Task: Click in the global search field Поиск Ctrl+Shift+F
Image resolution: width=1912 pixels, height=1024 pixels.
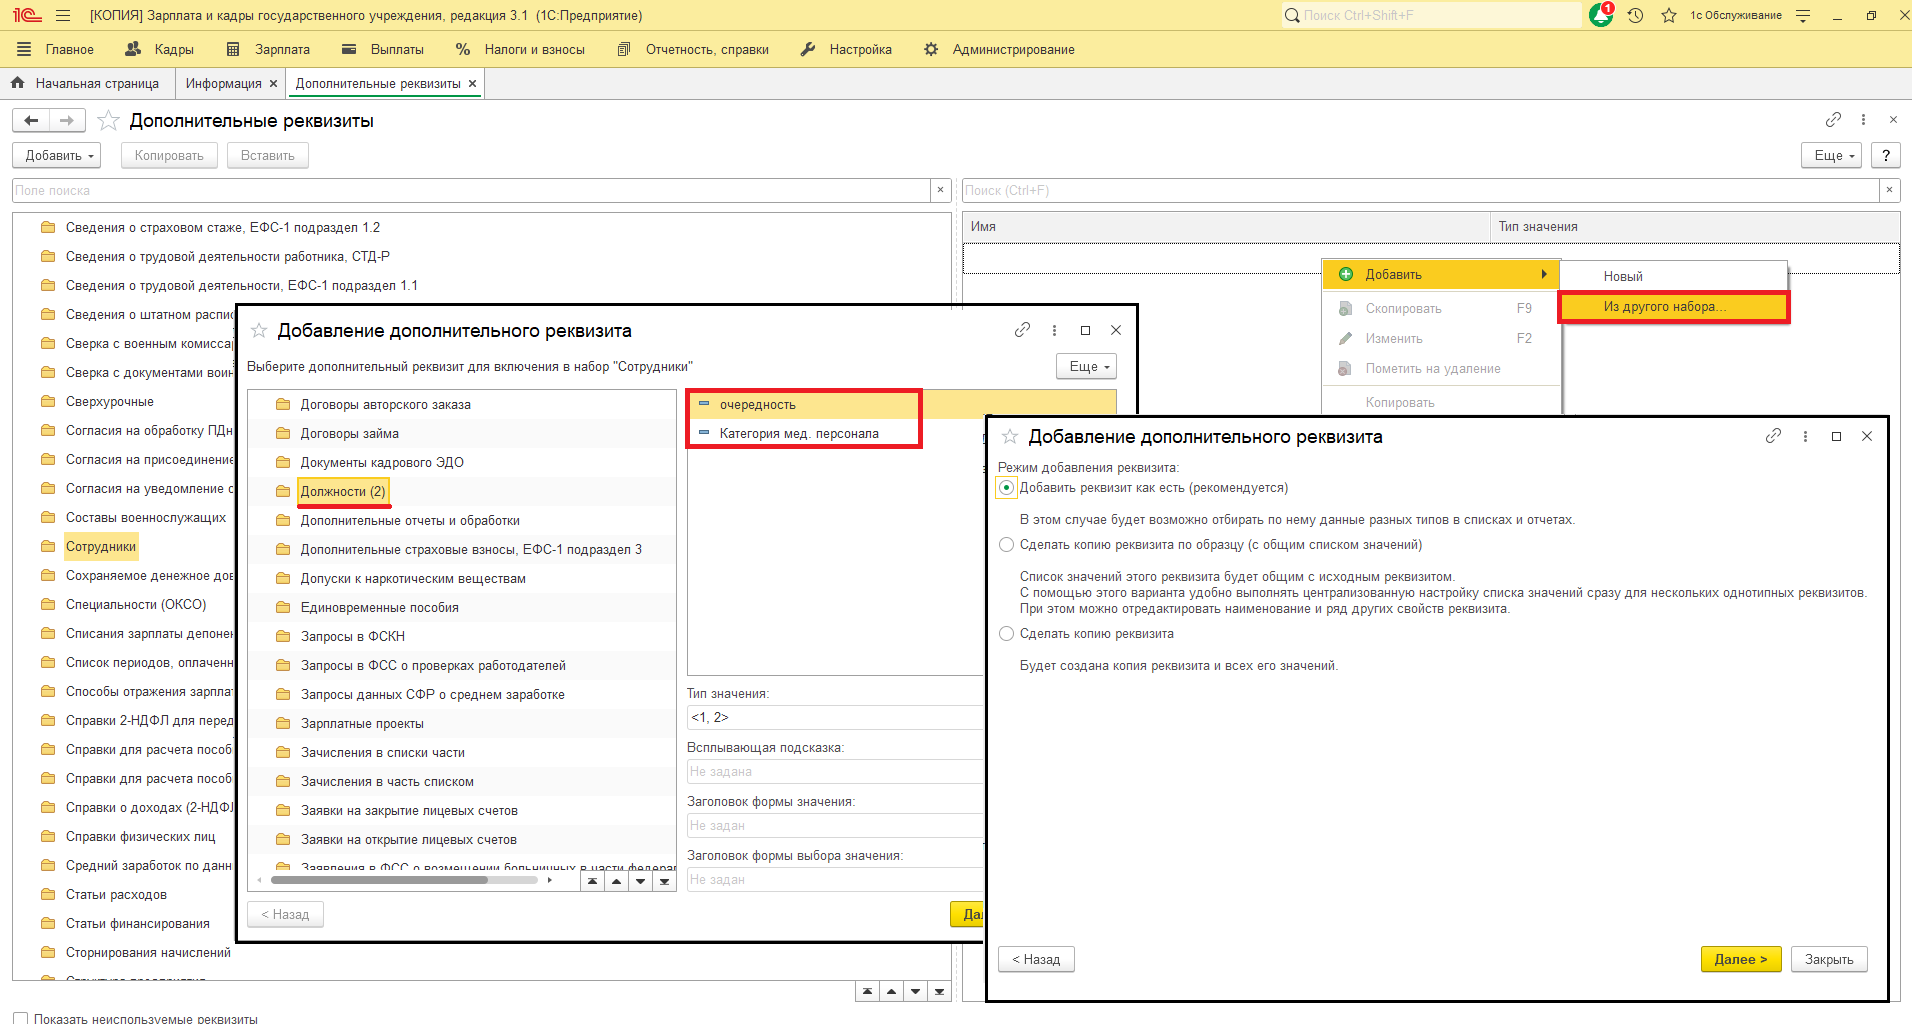Action: (1431, 15)
